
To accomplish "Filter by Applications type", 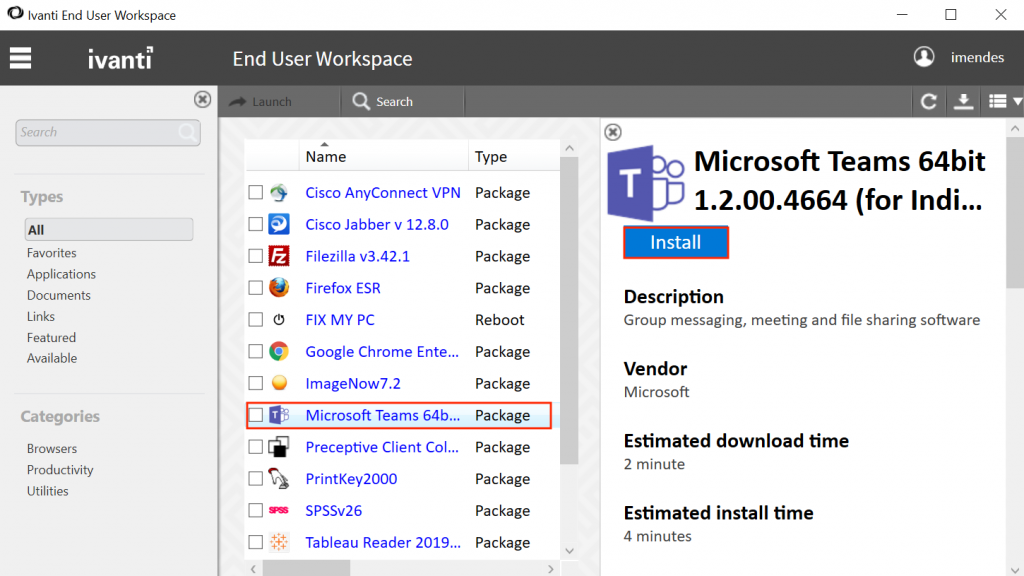I will pos(61,274).
